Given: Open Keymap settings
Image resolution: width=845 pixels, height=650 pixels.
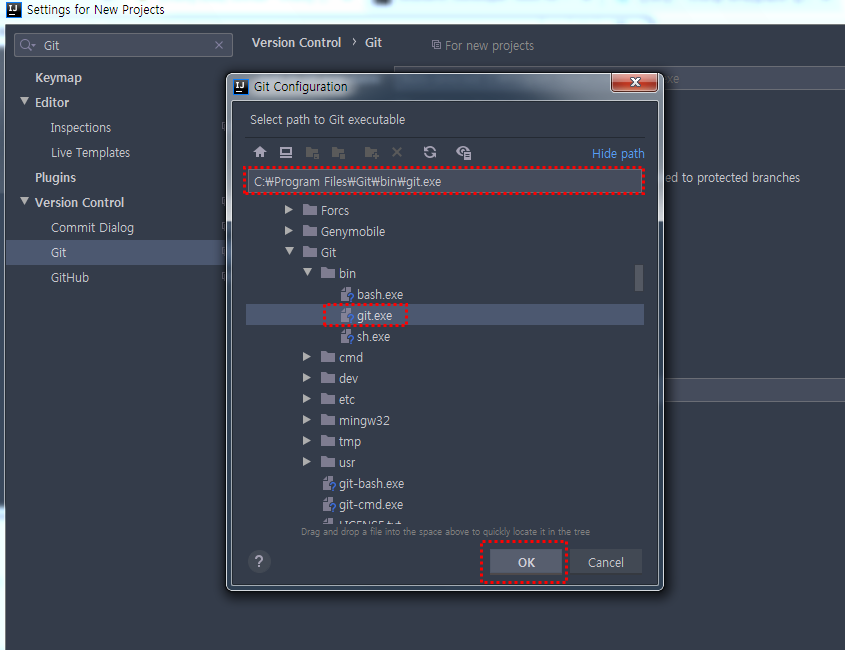Looking at the screenshot, I should click(58, 78).
